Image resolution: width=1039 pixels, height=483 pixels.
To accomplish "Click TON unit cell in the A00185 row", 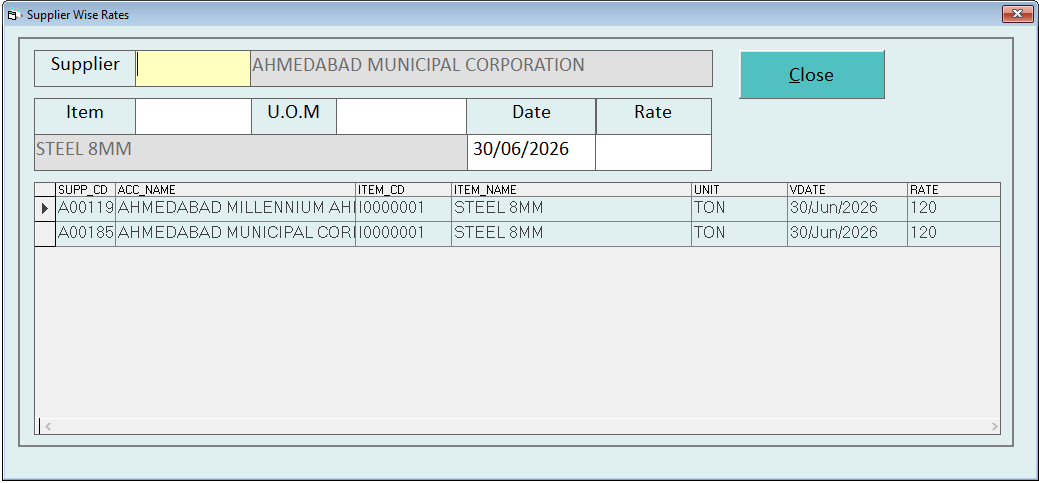I will click(x=739, y=234).
